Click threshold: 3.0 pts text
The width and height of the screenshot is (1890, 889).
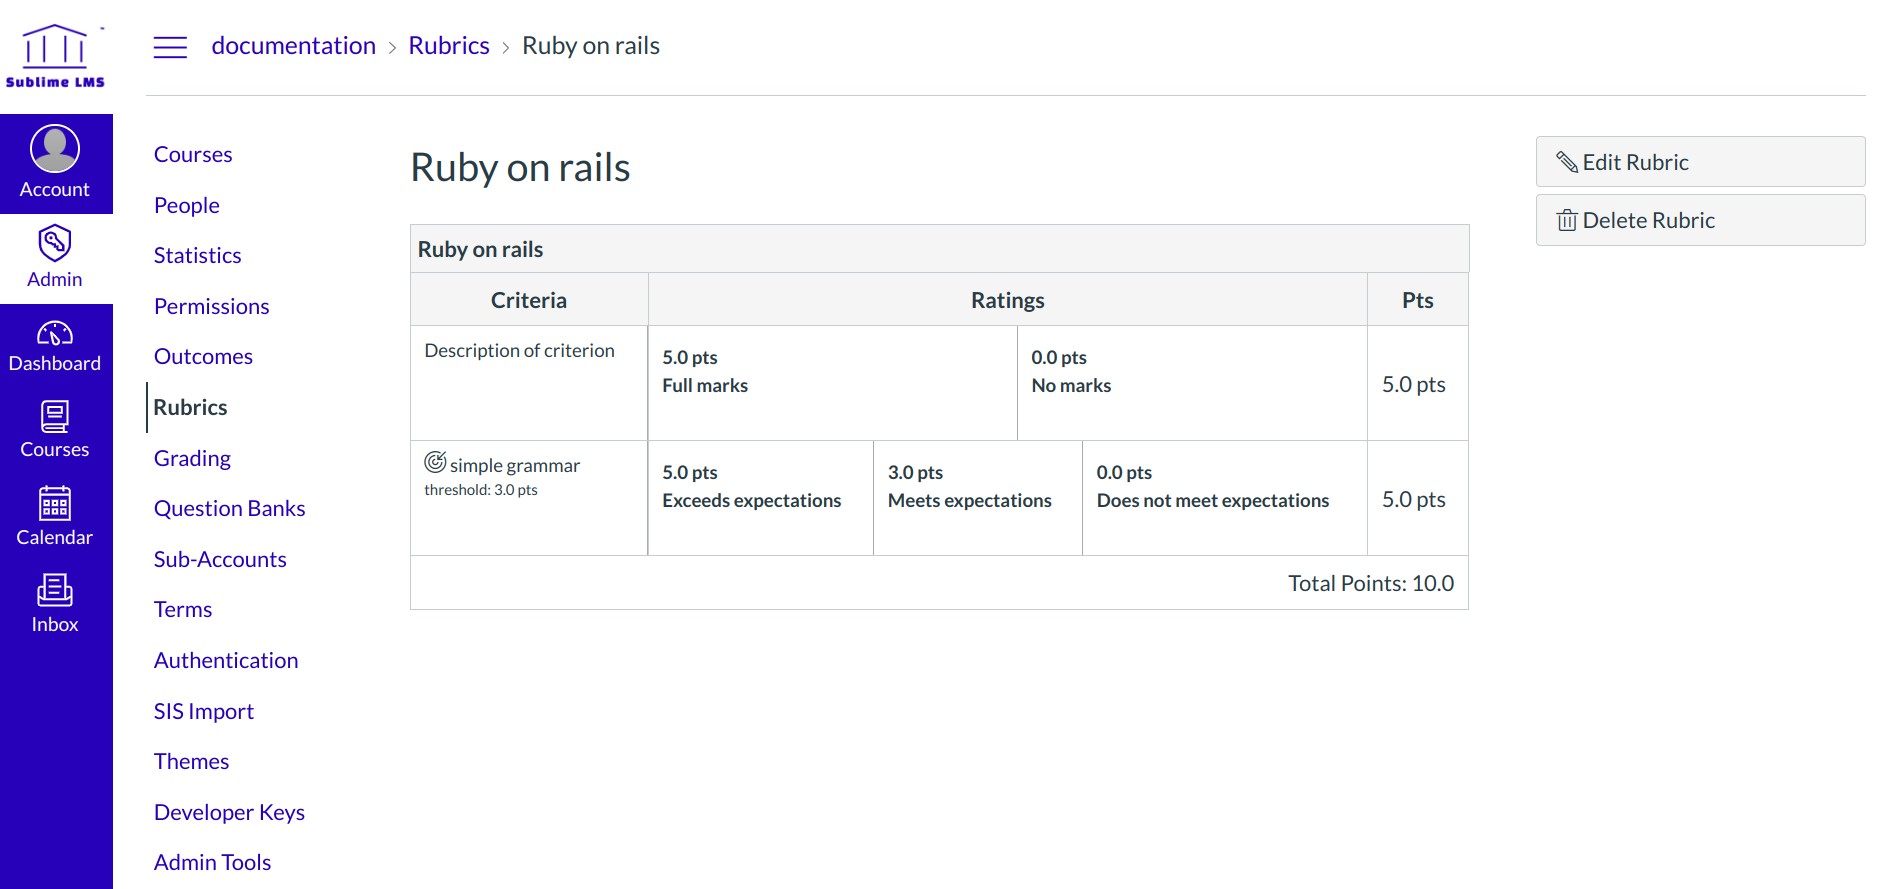(481, 490)
